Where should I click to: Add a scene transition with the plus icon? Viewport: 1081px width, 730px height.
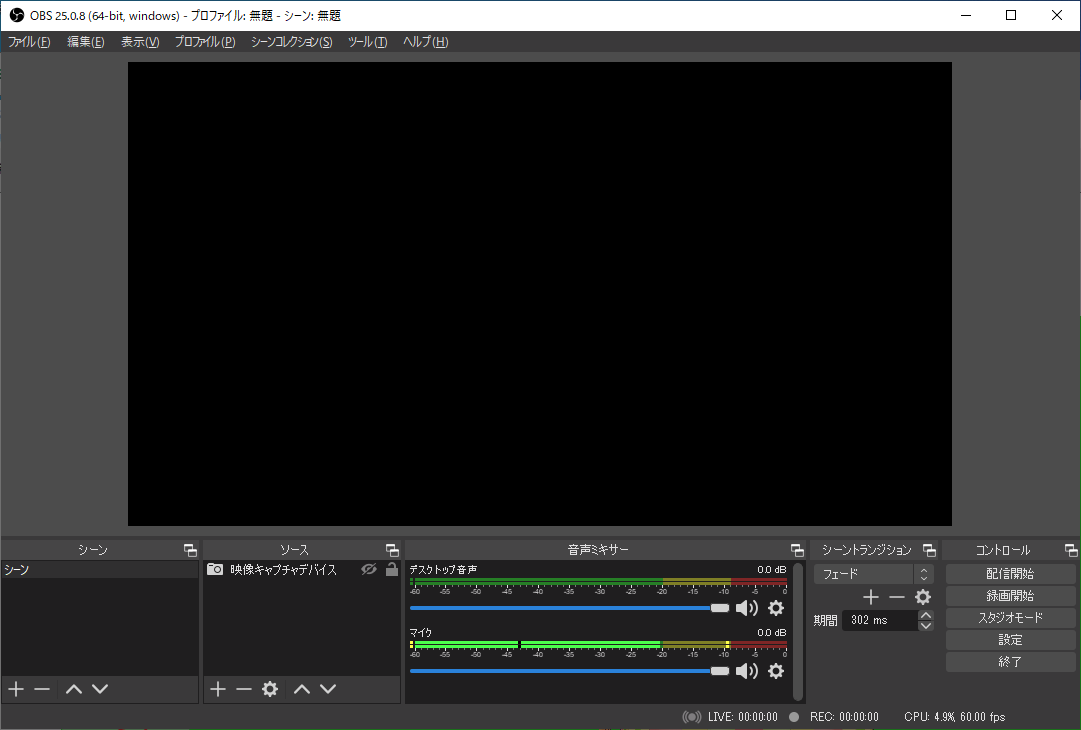point(871,597)
